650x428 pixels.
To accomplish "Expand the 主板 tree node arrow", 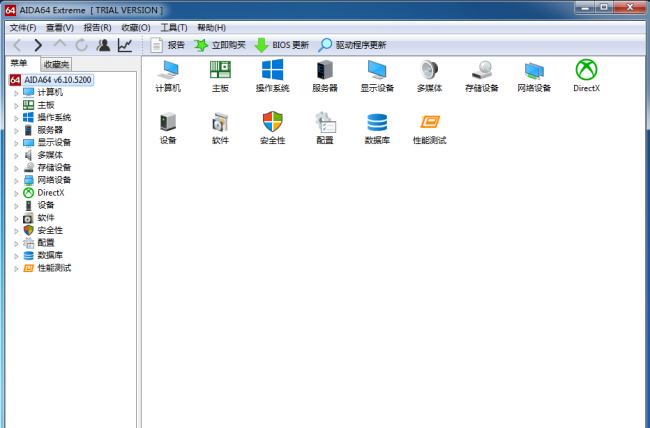I will click(16, 105).
